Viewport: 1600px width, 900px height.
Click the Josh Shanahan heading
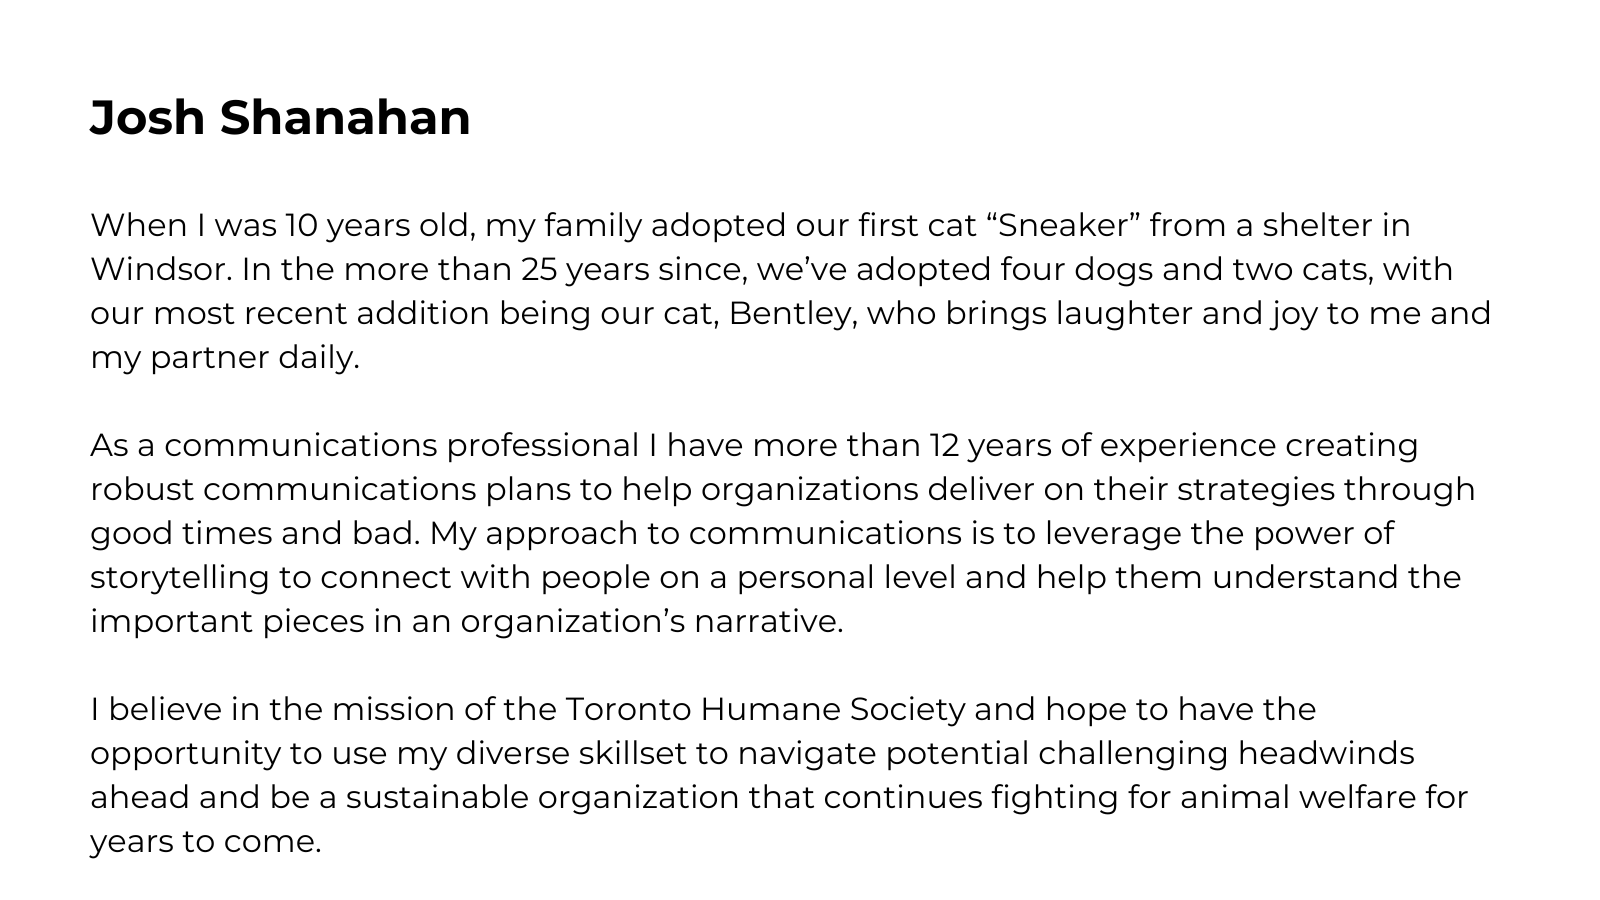click(280, 118)
